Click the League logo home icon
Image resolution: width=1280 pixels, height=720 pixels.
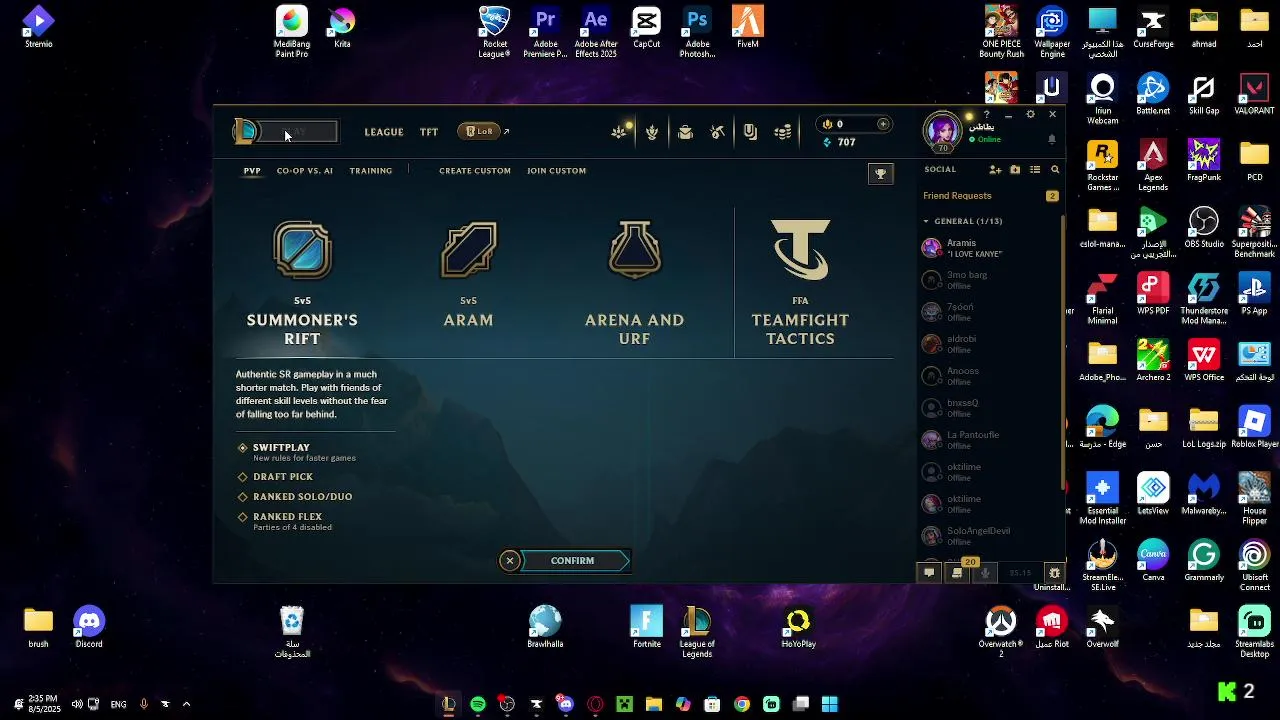tap(245, 131)
